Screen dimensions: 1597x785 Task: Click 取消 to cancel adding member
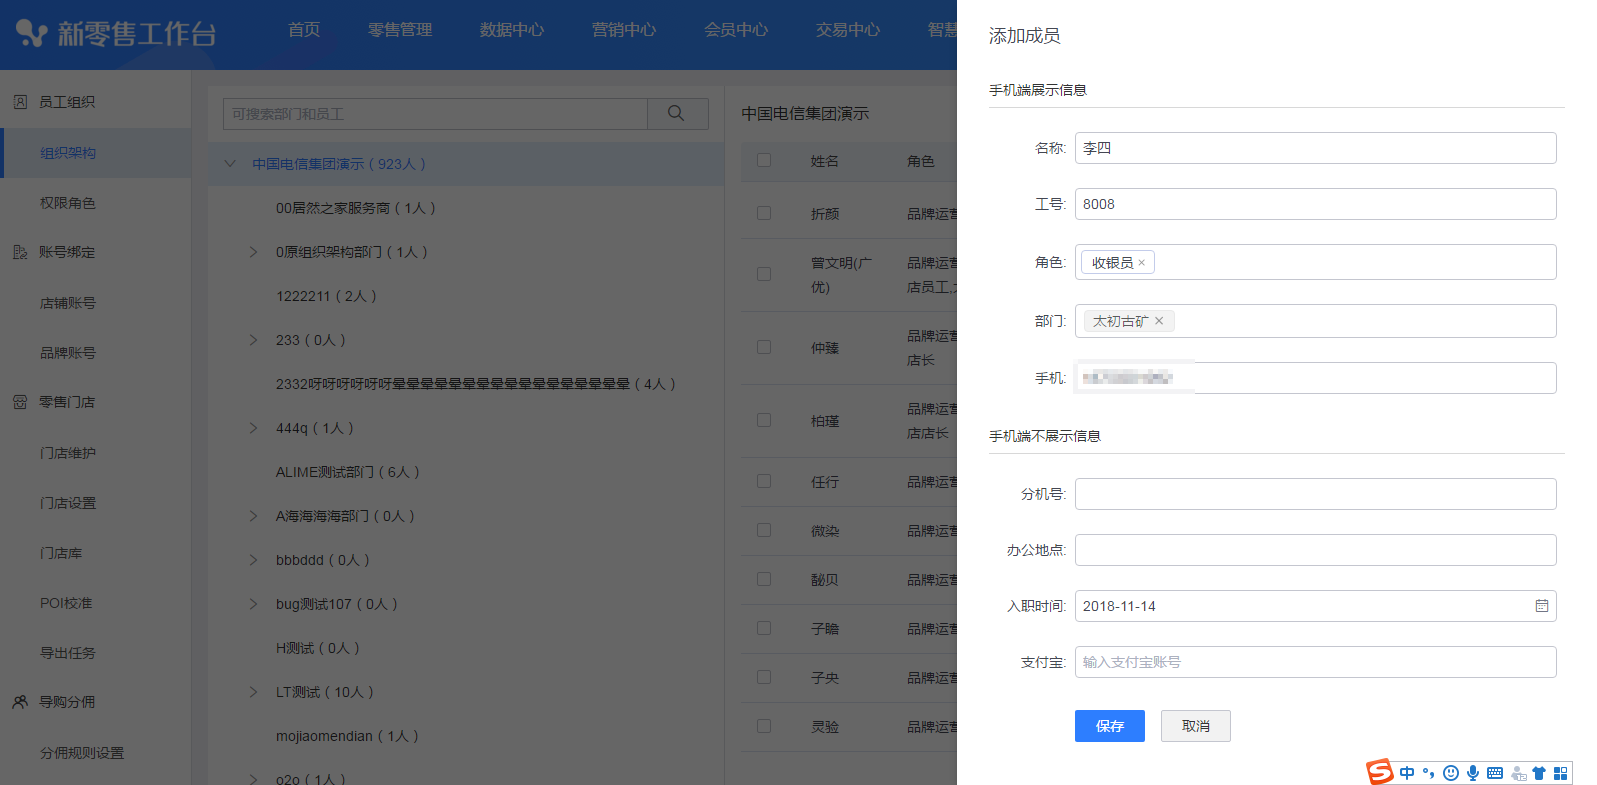point(1195,726)
